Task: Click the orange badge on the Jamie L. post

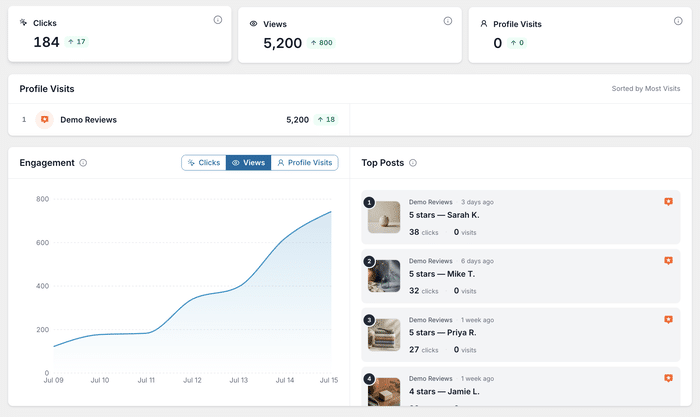Action: point(668,378)
